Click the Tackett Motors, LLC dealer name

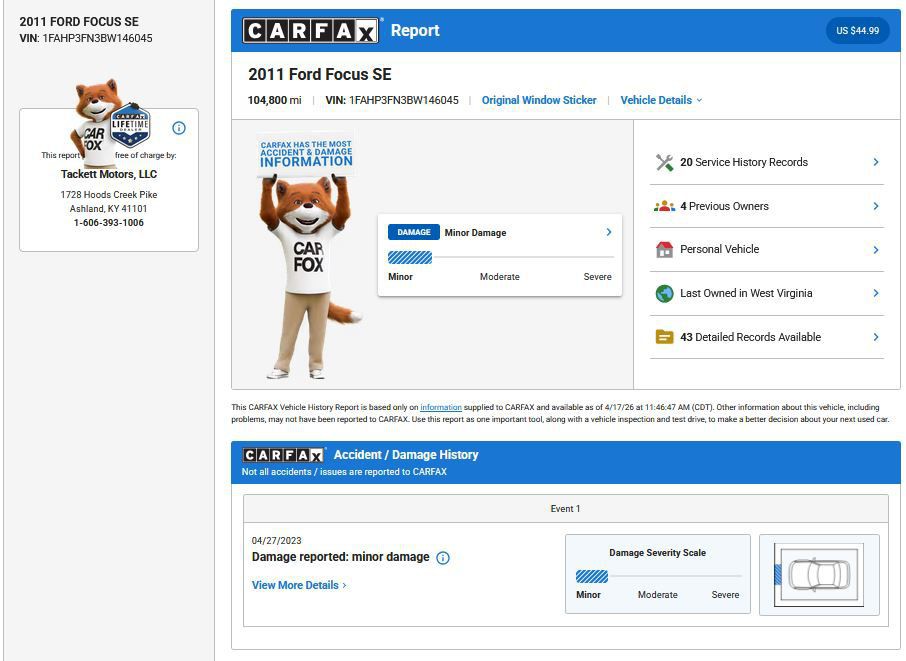coord(109,174)
